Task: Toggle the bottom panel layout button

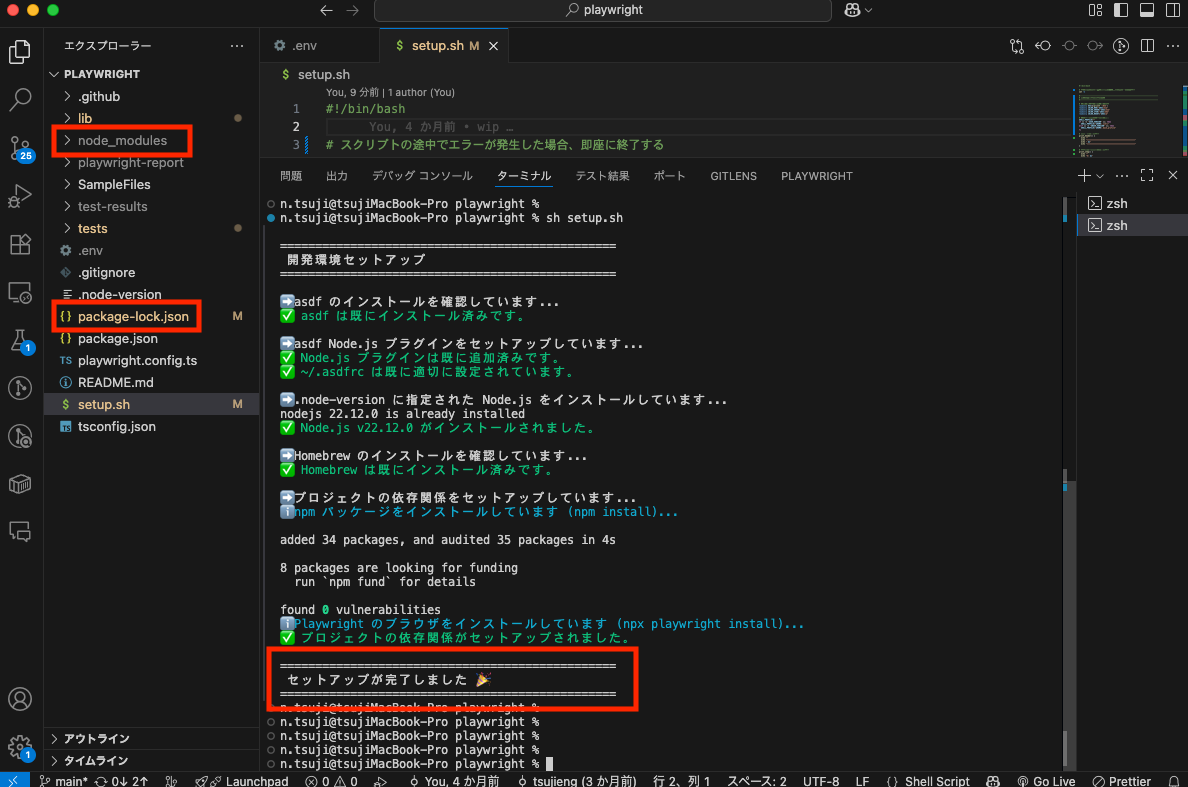Action: tap(1146, 10)
